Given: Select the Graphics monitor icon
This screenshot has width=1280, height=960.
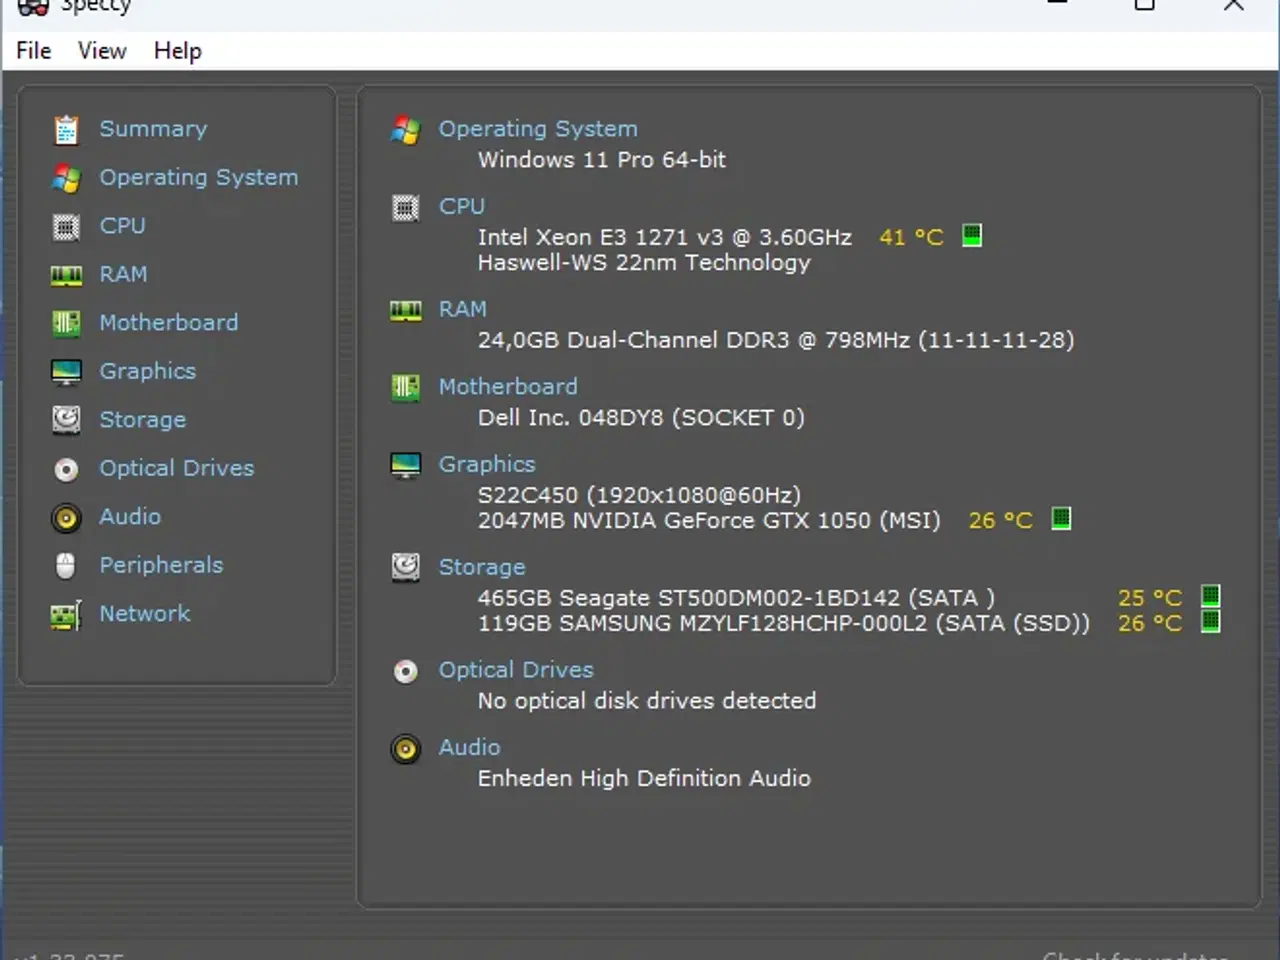Looking at the screenshot, I should coord(66,371).
